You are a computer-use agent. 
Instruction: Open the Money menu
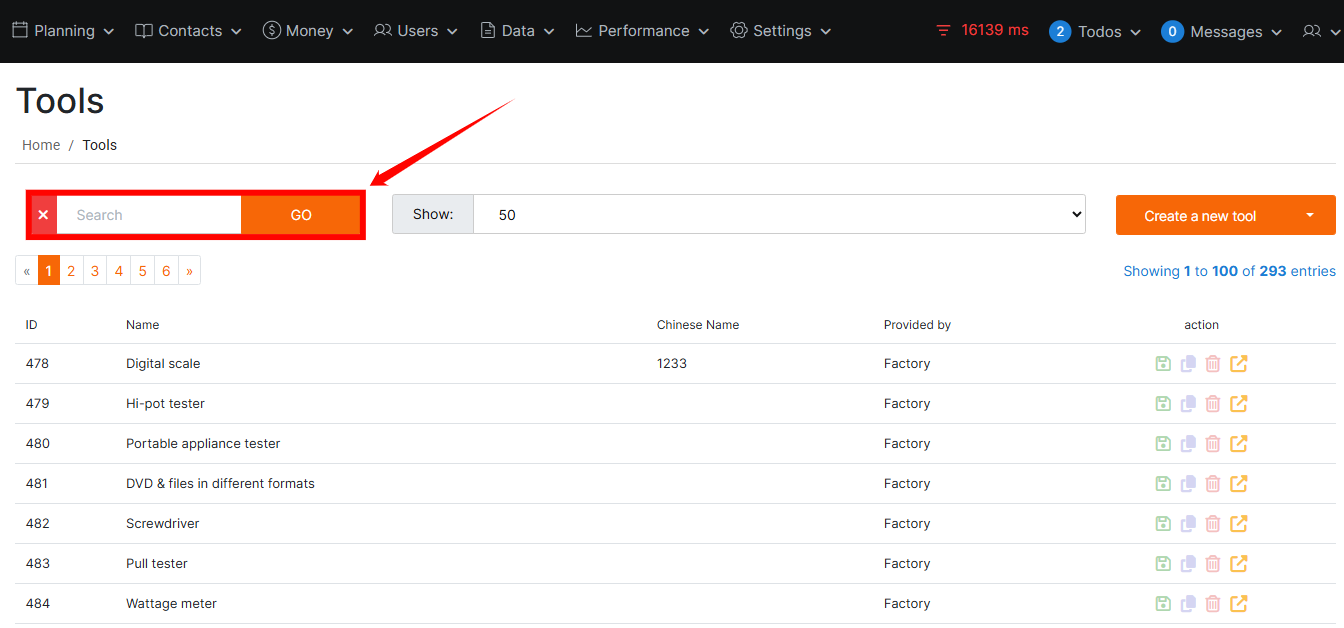pyautogui.click(x=308, y=31)
